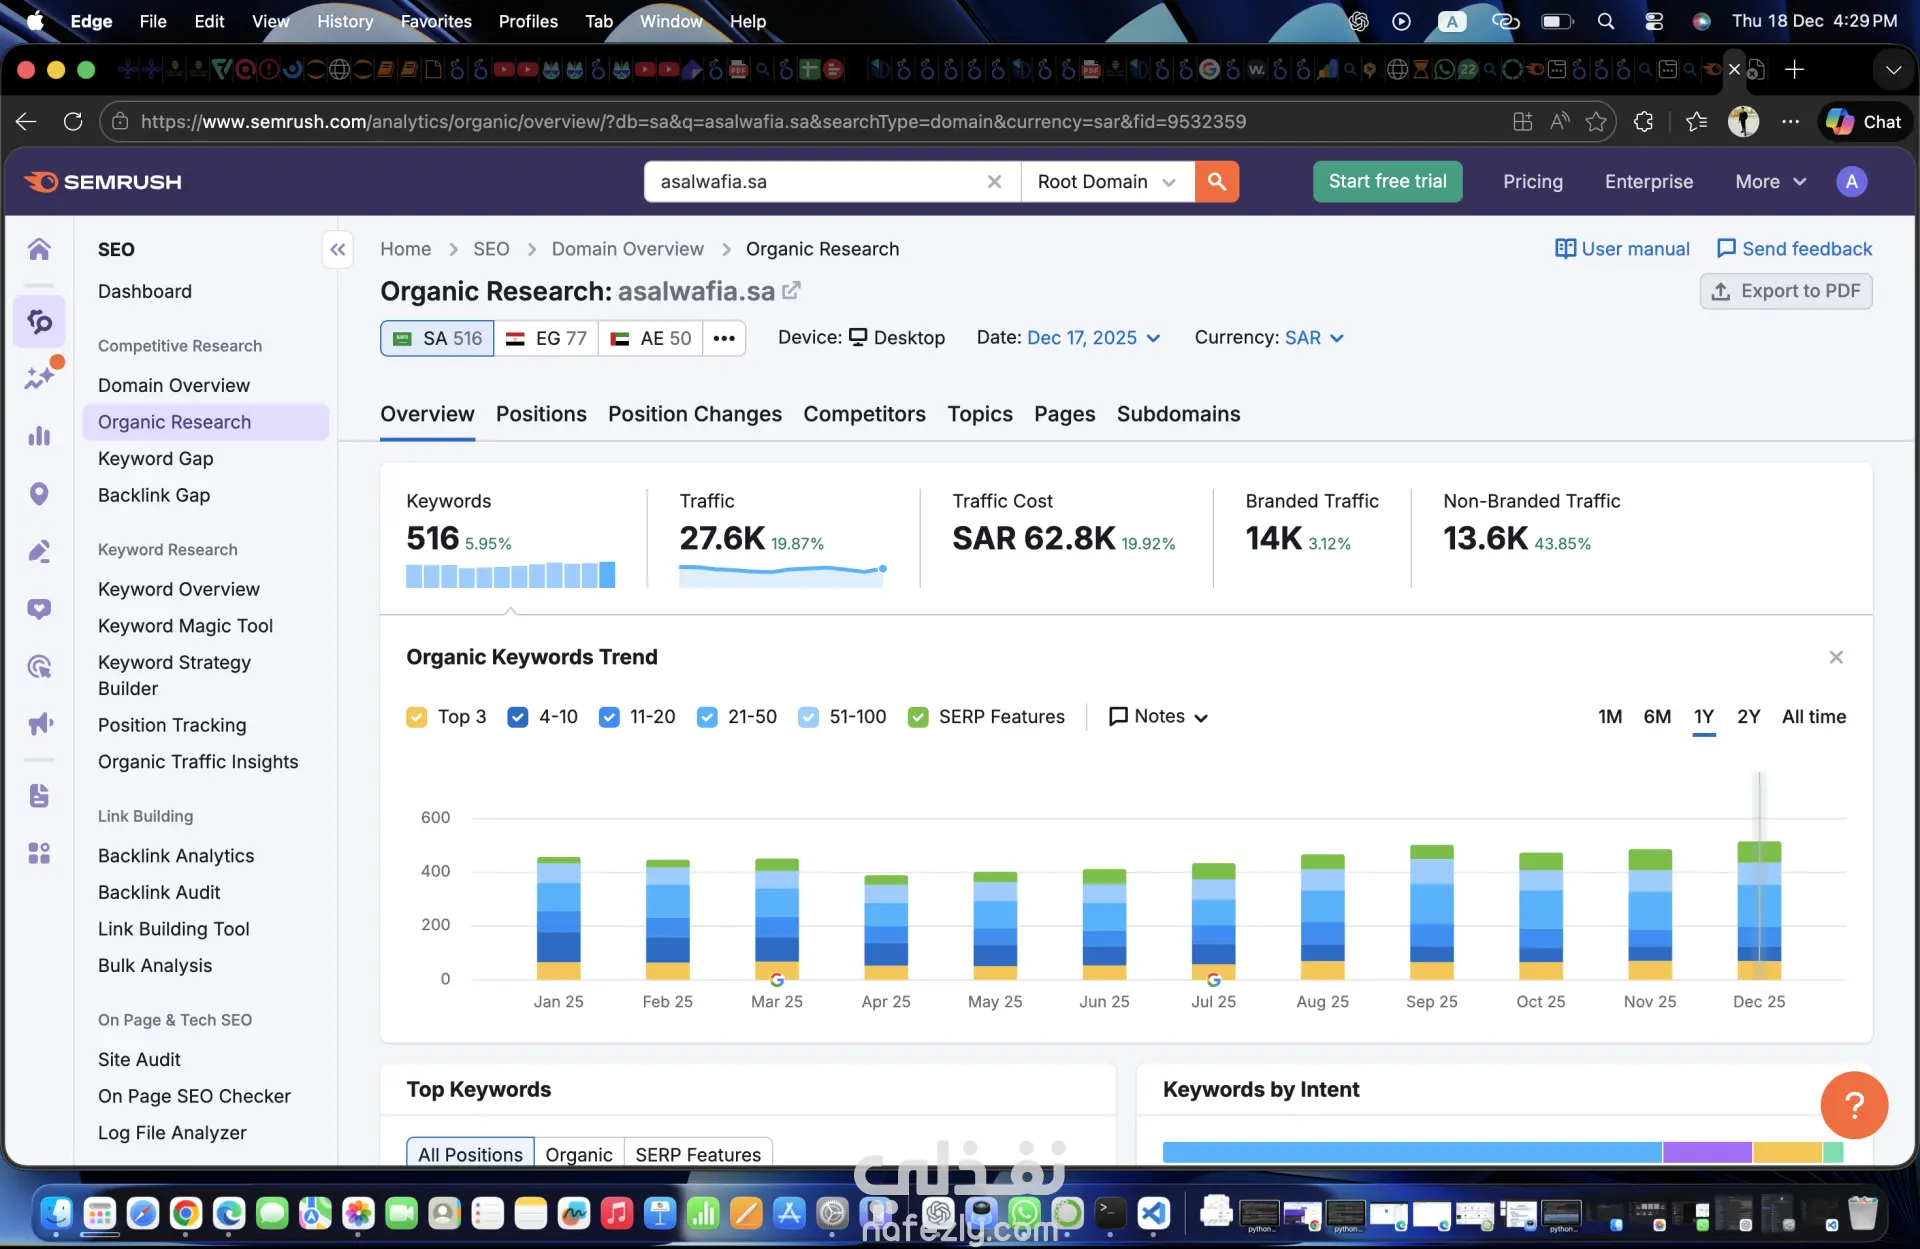Uncheck the Top 3 checkbox
The height and width of the screenshot is (1249, 1920).
[417, 717]
